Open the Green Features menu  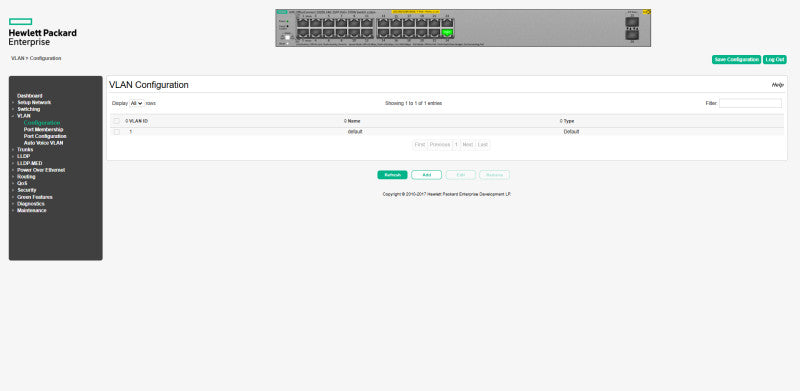click(35, 197)
